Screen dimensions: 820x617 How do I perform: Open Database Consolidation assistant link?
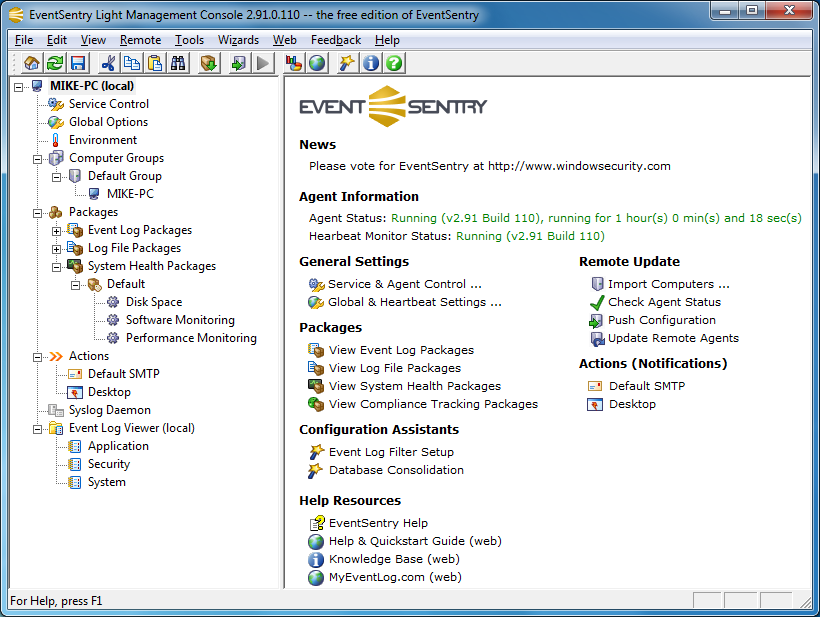[x=396, y=470]
